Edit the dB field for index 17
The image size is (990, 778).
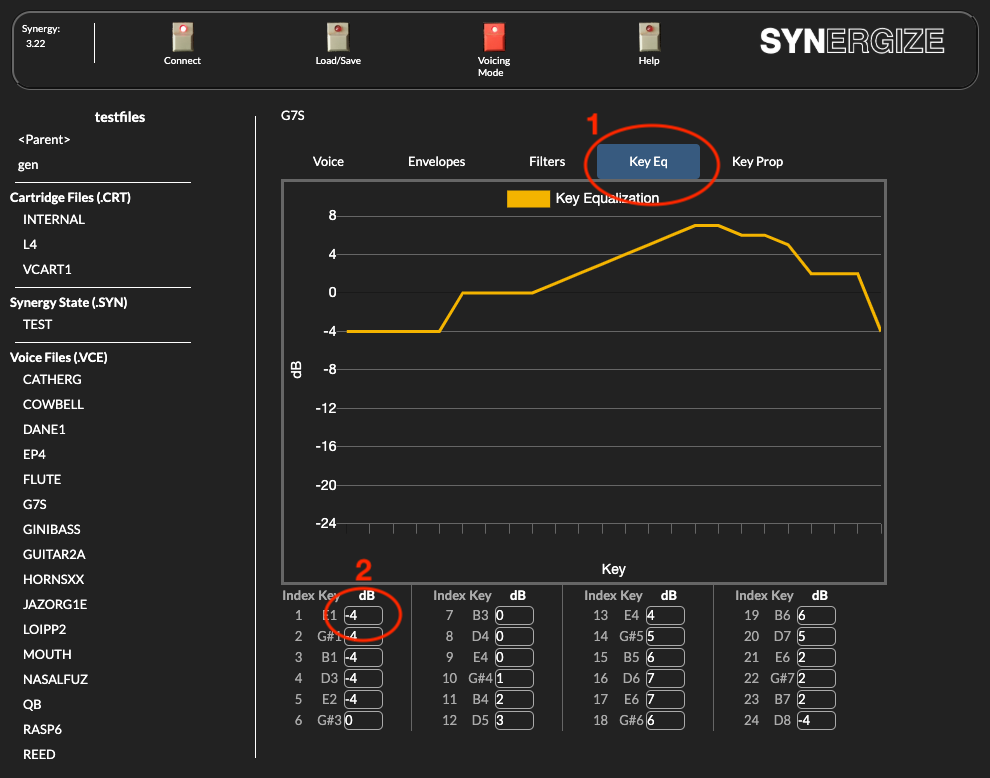click(665, 700)
